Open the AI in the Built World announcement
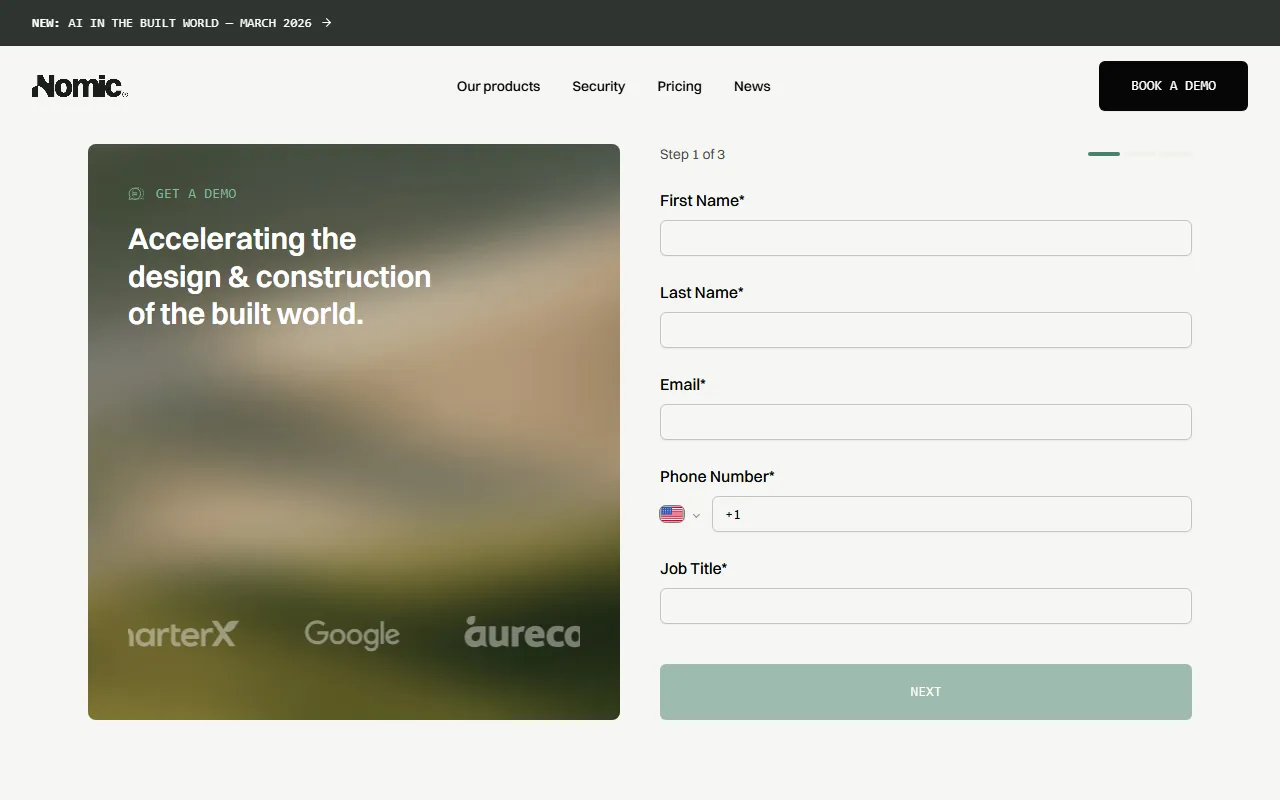This screenshot has height=800, width=1280. (x=172, y=23)
